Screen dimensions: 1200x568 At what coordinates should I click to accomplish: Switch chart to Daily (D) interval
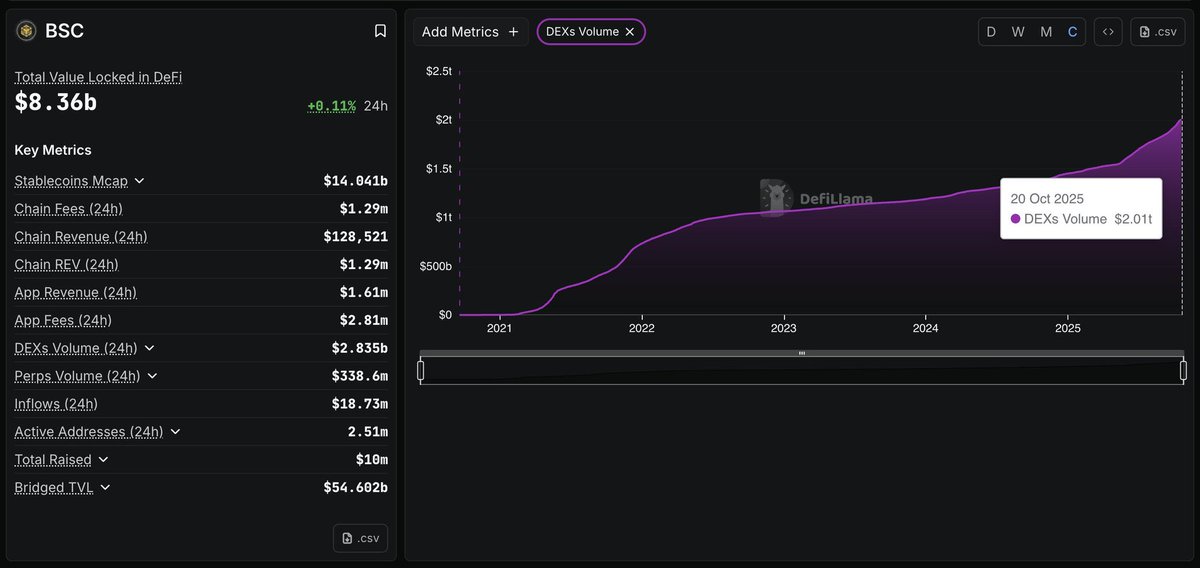[x=991, y=32]
